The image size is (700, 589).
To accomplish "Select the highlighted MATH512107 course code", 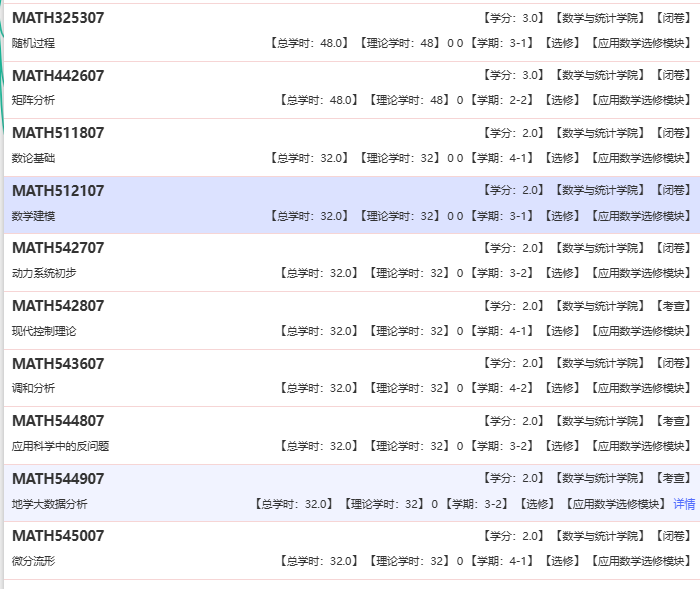I will coord(58,191).
